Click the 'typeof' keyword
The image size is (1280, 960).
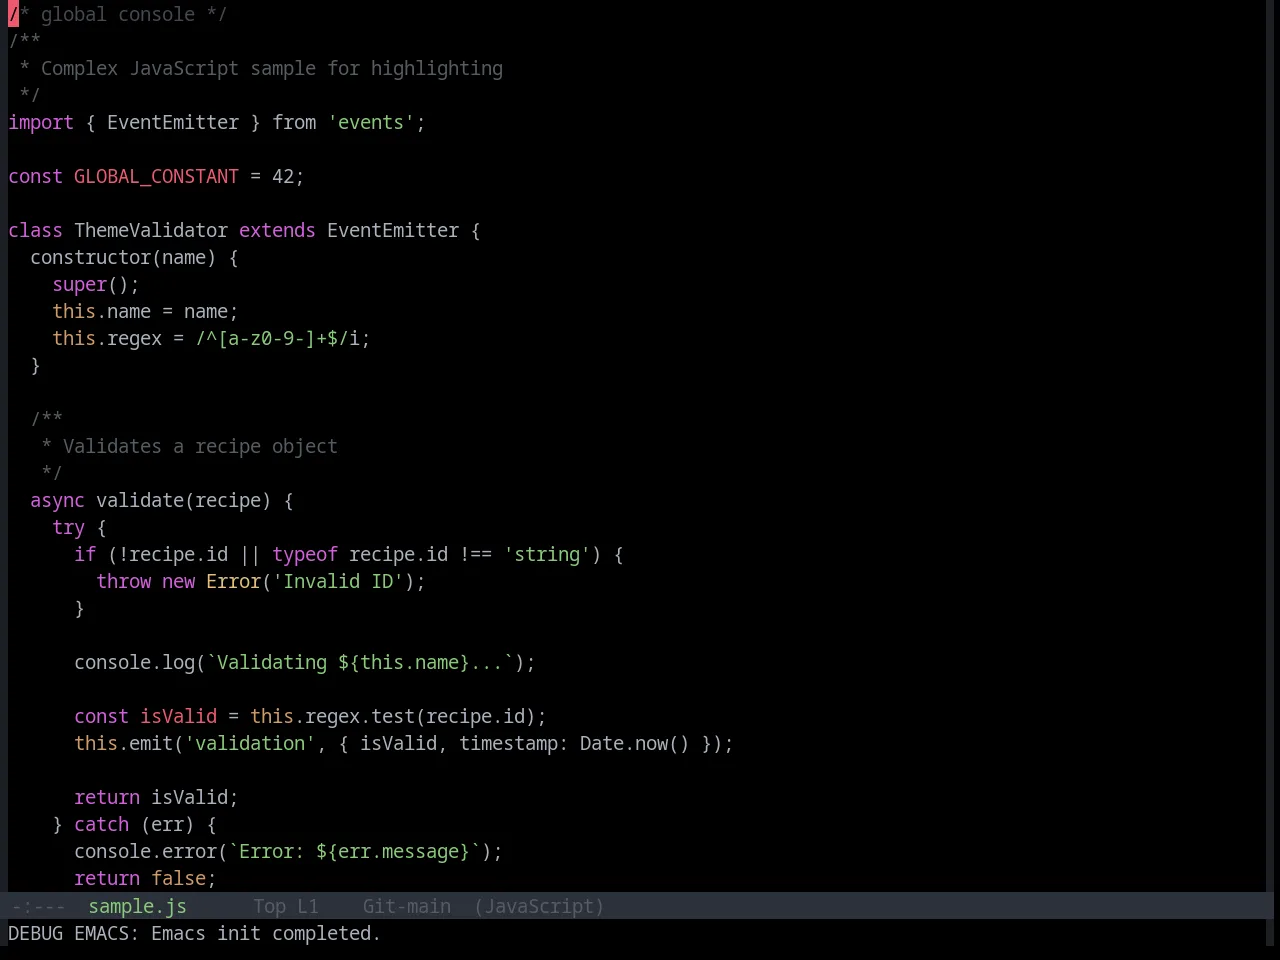[x=305, y=554]
